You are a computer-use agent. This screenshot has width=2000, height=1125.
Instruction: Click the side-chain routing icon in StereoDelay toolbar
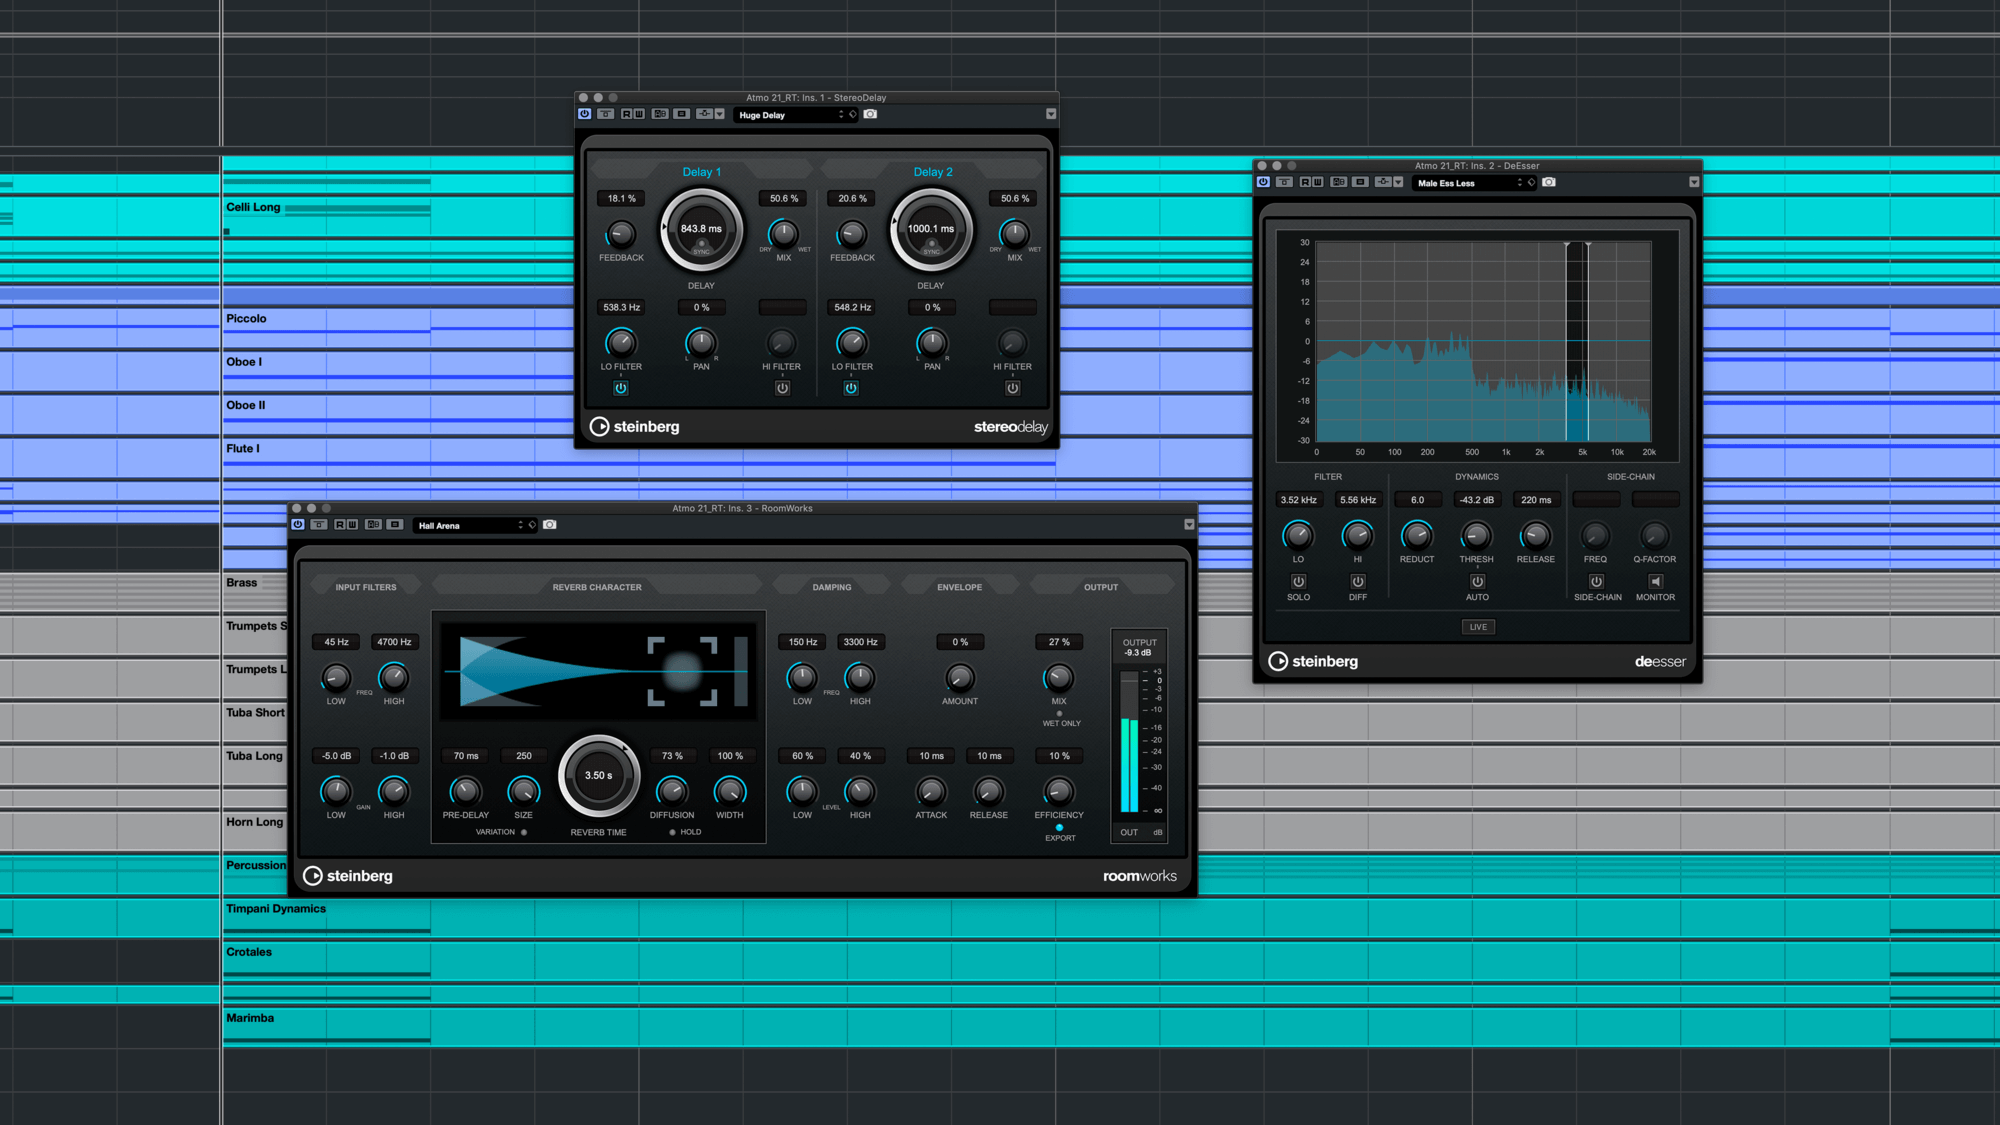(x=704, y=114)
